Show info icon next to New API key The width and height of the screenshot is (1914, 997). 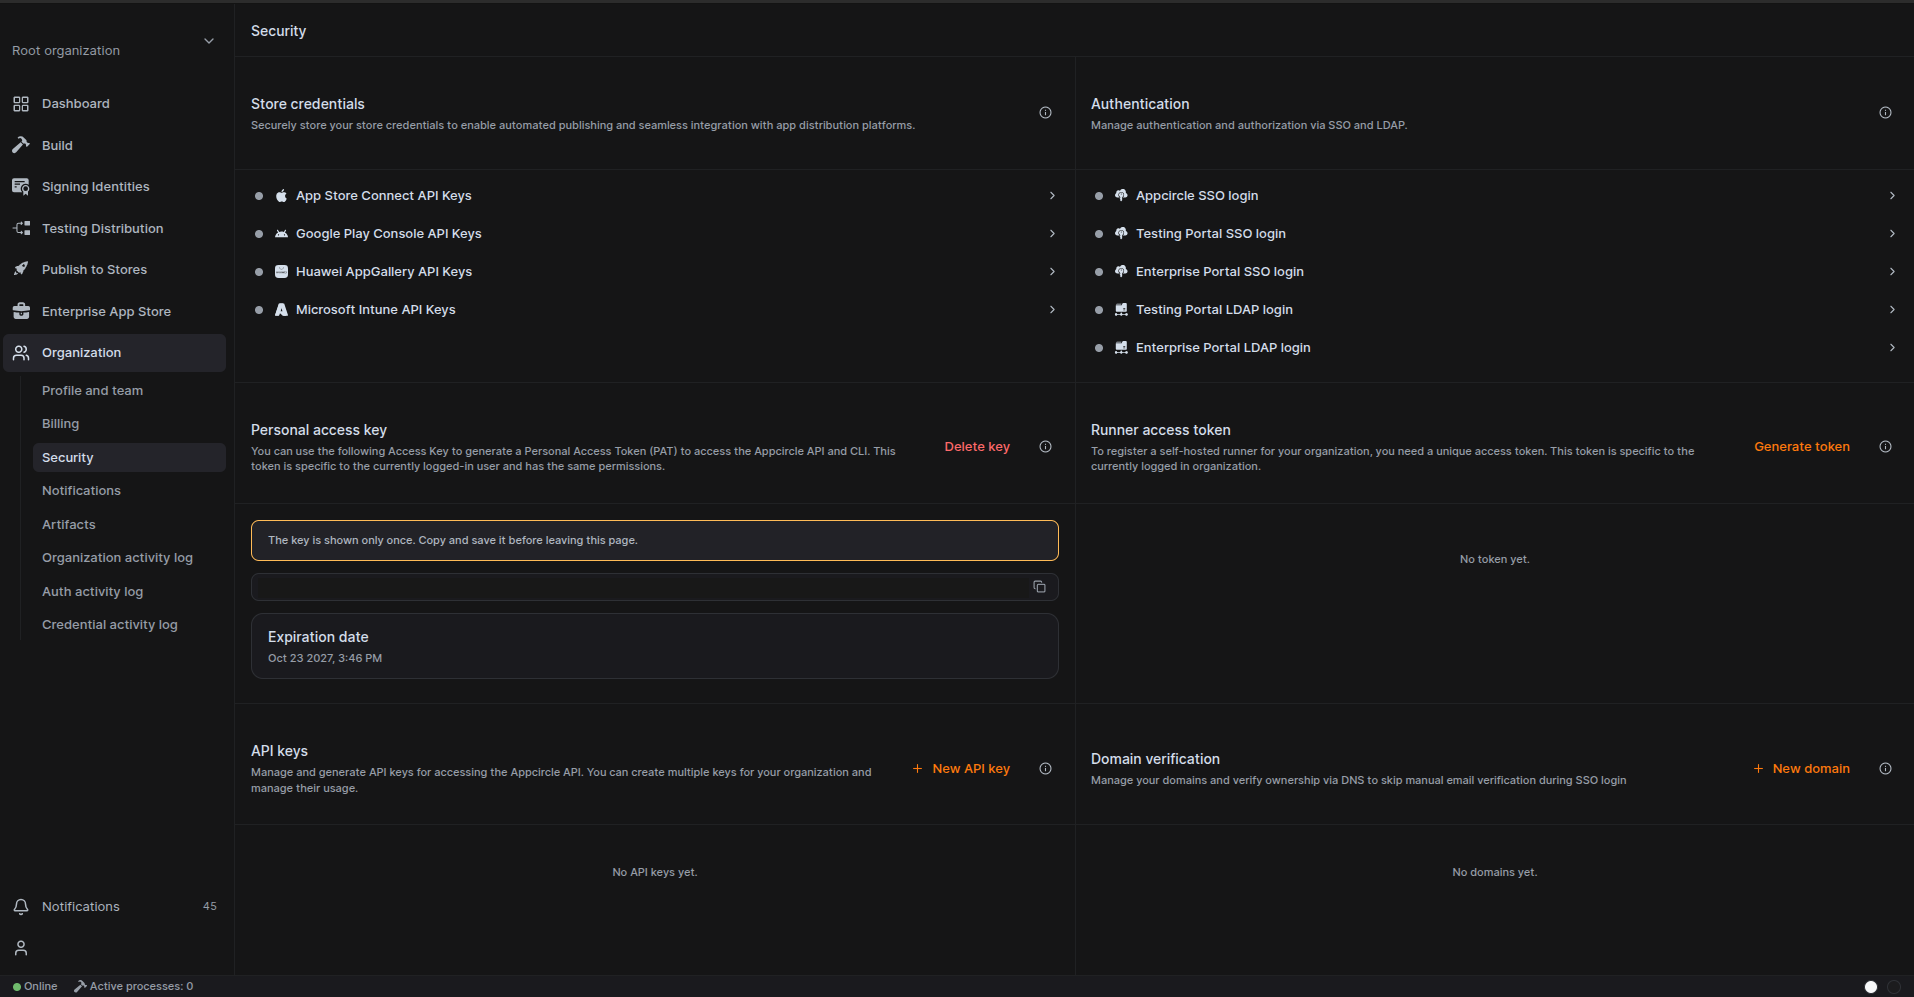click(x=1045, y=769)
